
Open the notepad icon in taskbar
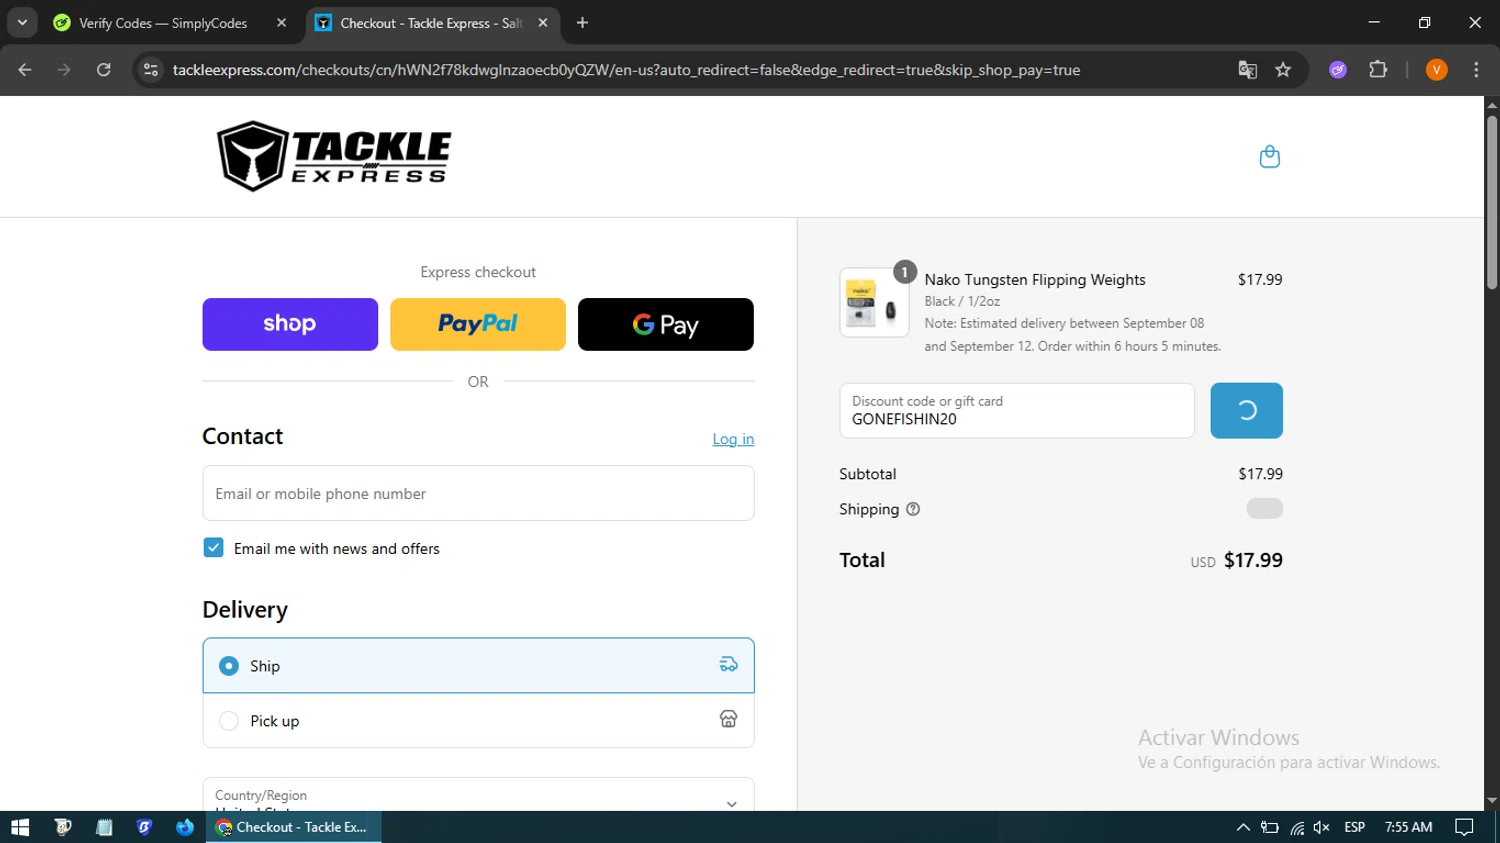pos(104,827)
